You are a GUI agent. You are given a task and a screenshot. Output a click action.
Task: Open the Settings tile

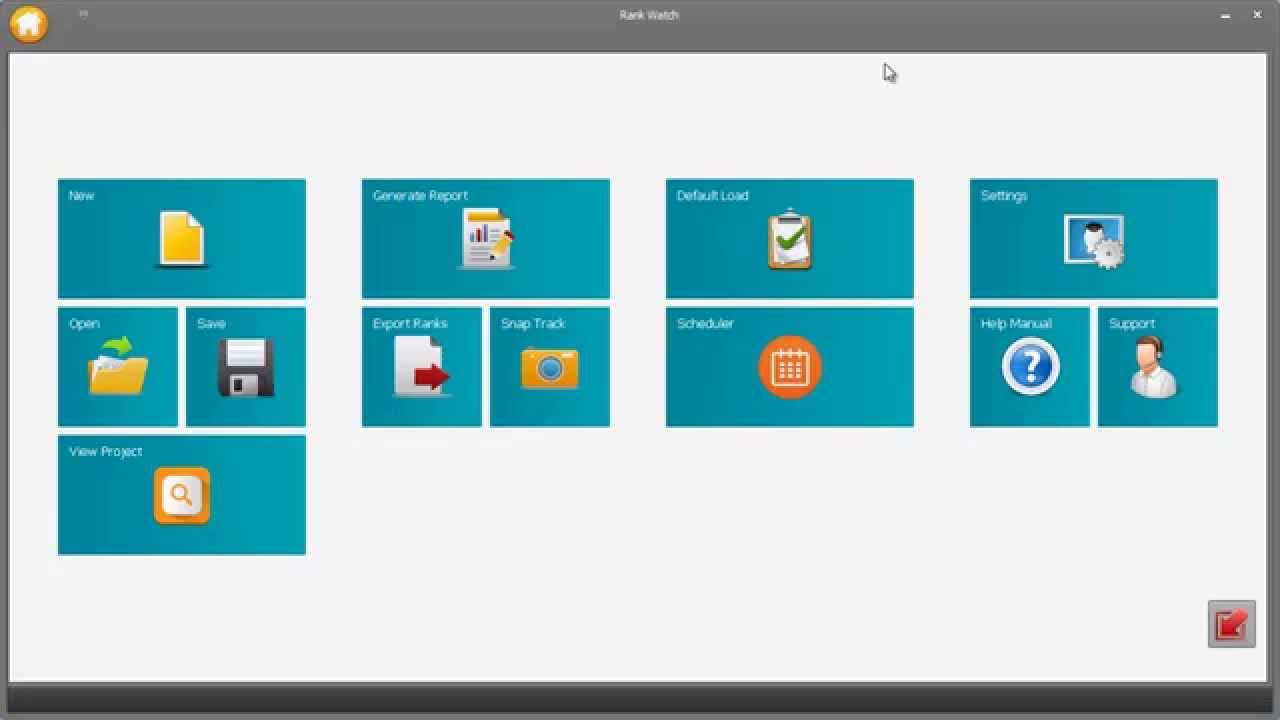pyautogui.click(x=1094, y=239)
